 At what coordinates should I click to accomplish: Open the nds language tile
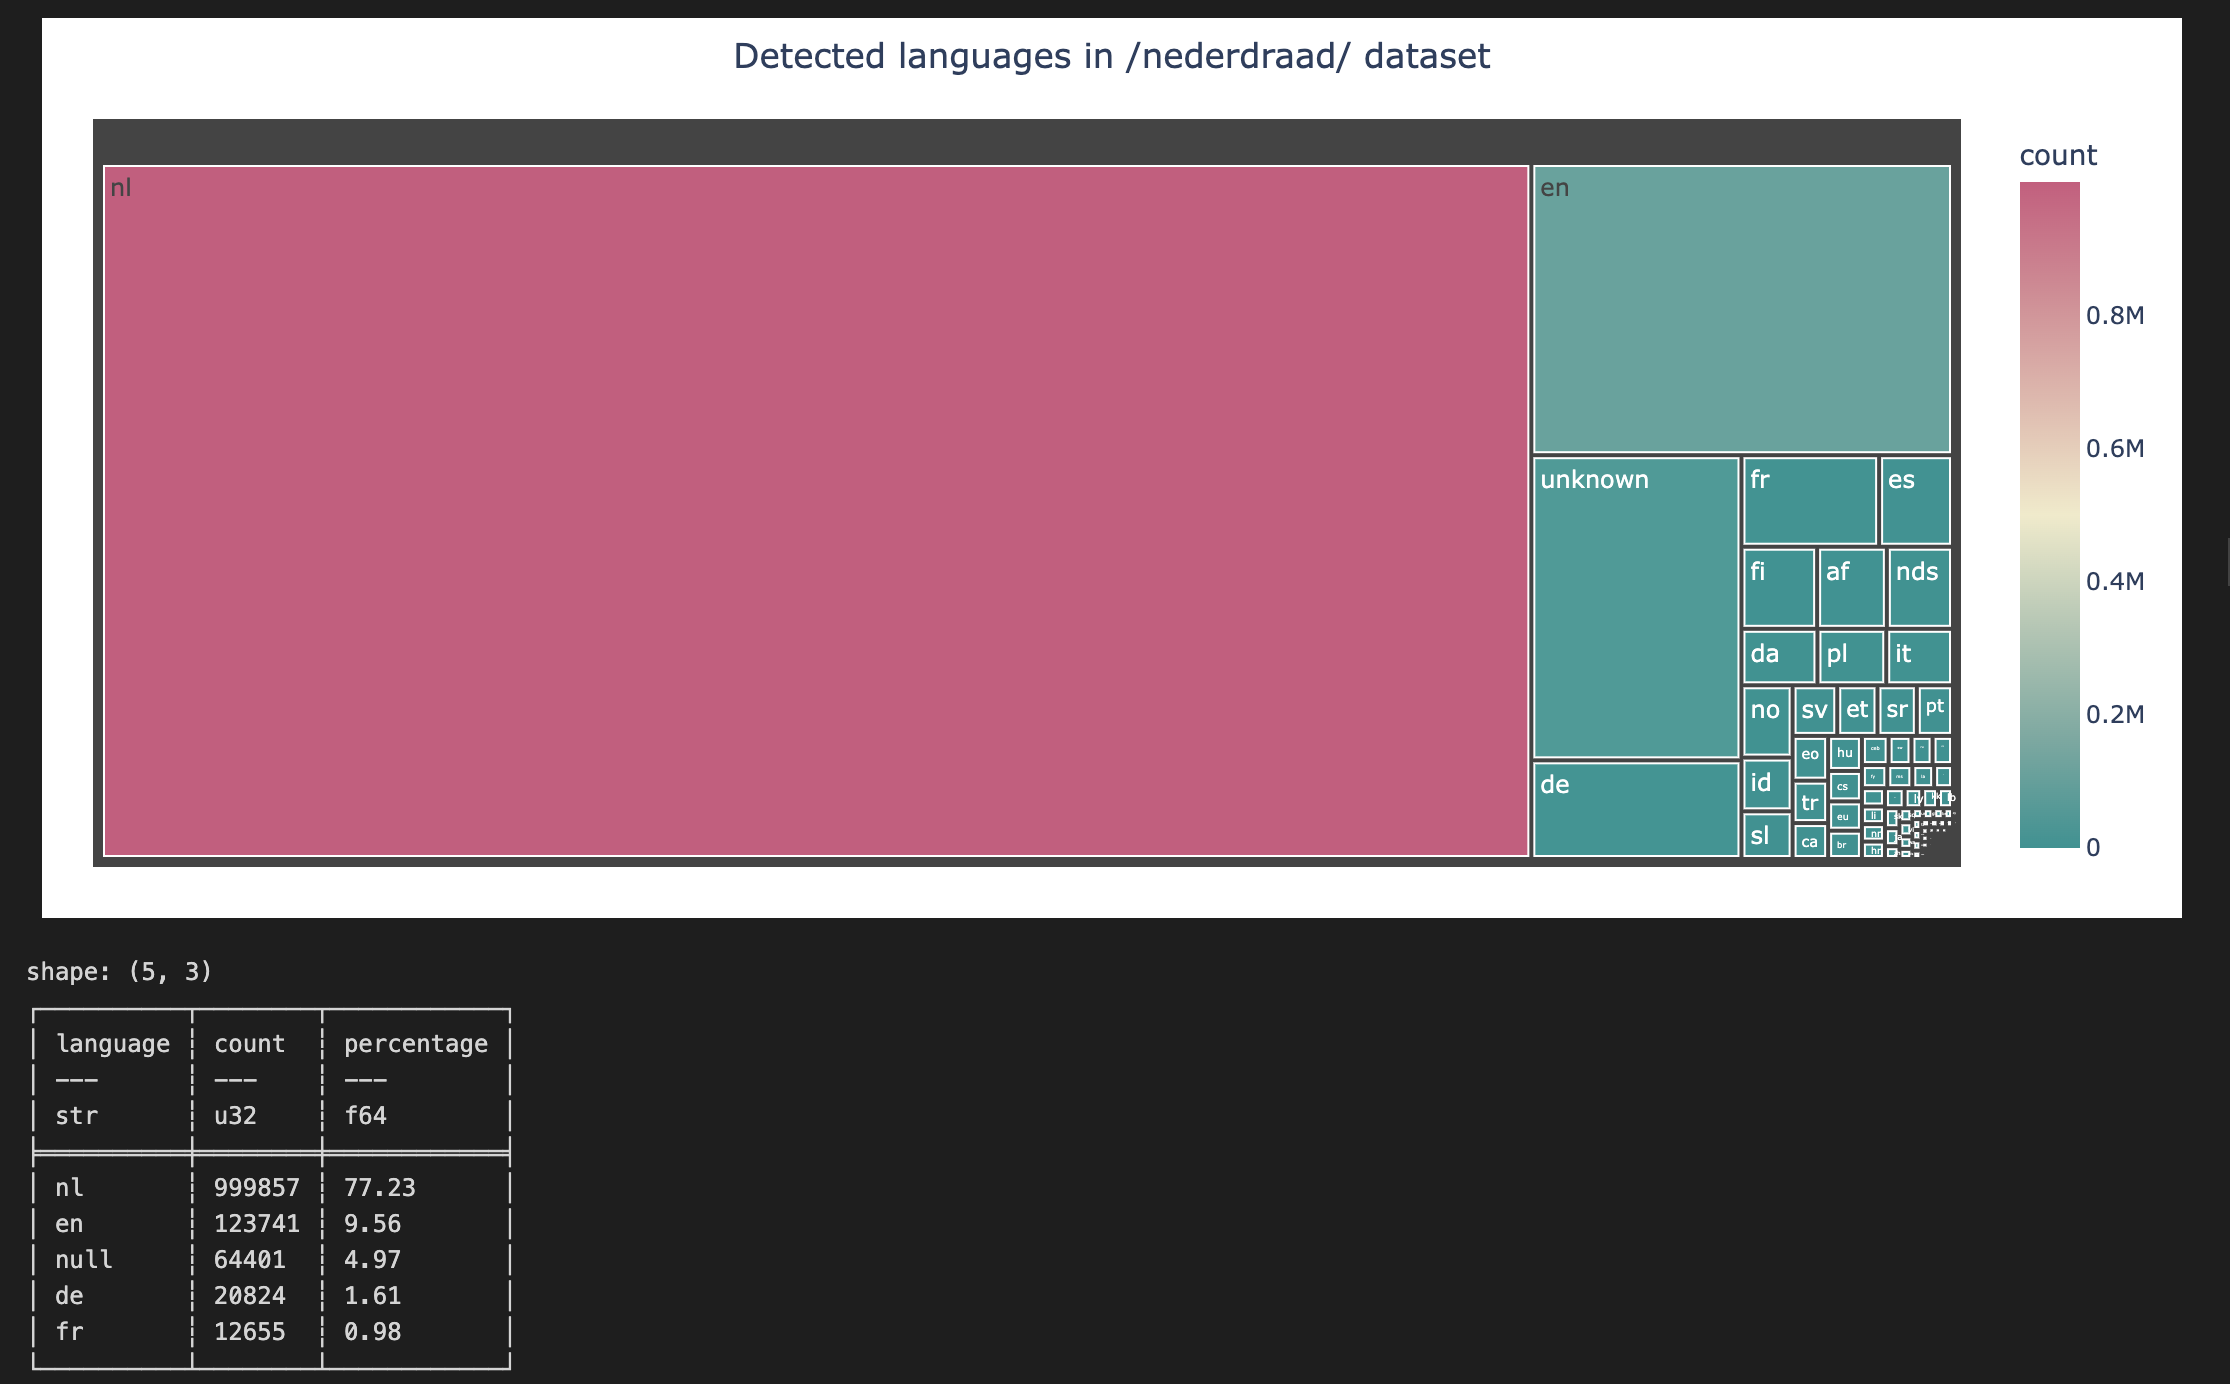tap(1919, 587)
